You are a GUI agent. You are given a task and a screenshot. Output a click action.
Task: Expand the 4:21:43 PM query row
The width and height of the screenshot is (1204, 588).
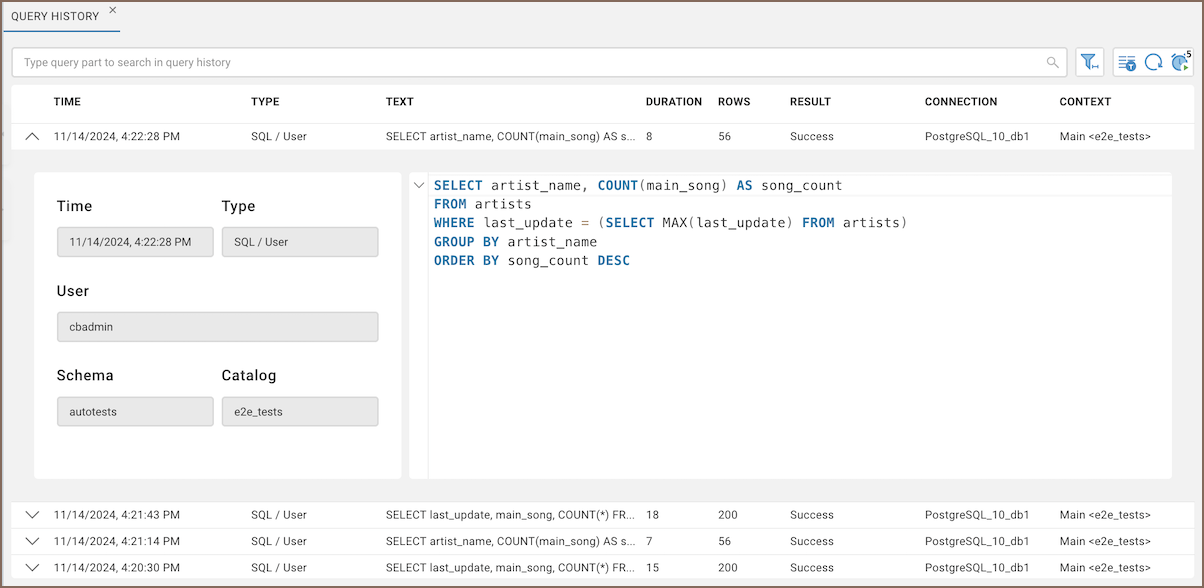click(32, 515)
